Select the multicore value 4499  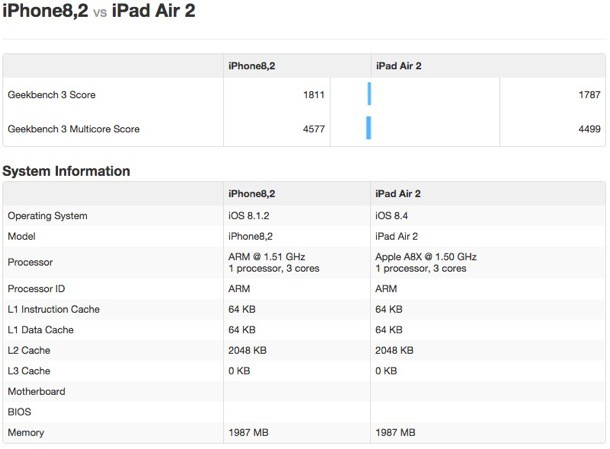click(x=589, y=129)
